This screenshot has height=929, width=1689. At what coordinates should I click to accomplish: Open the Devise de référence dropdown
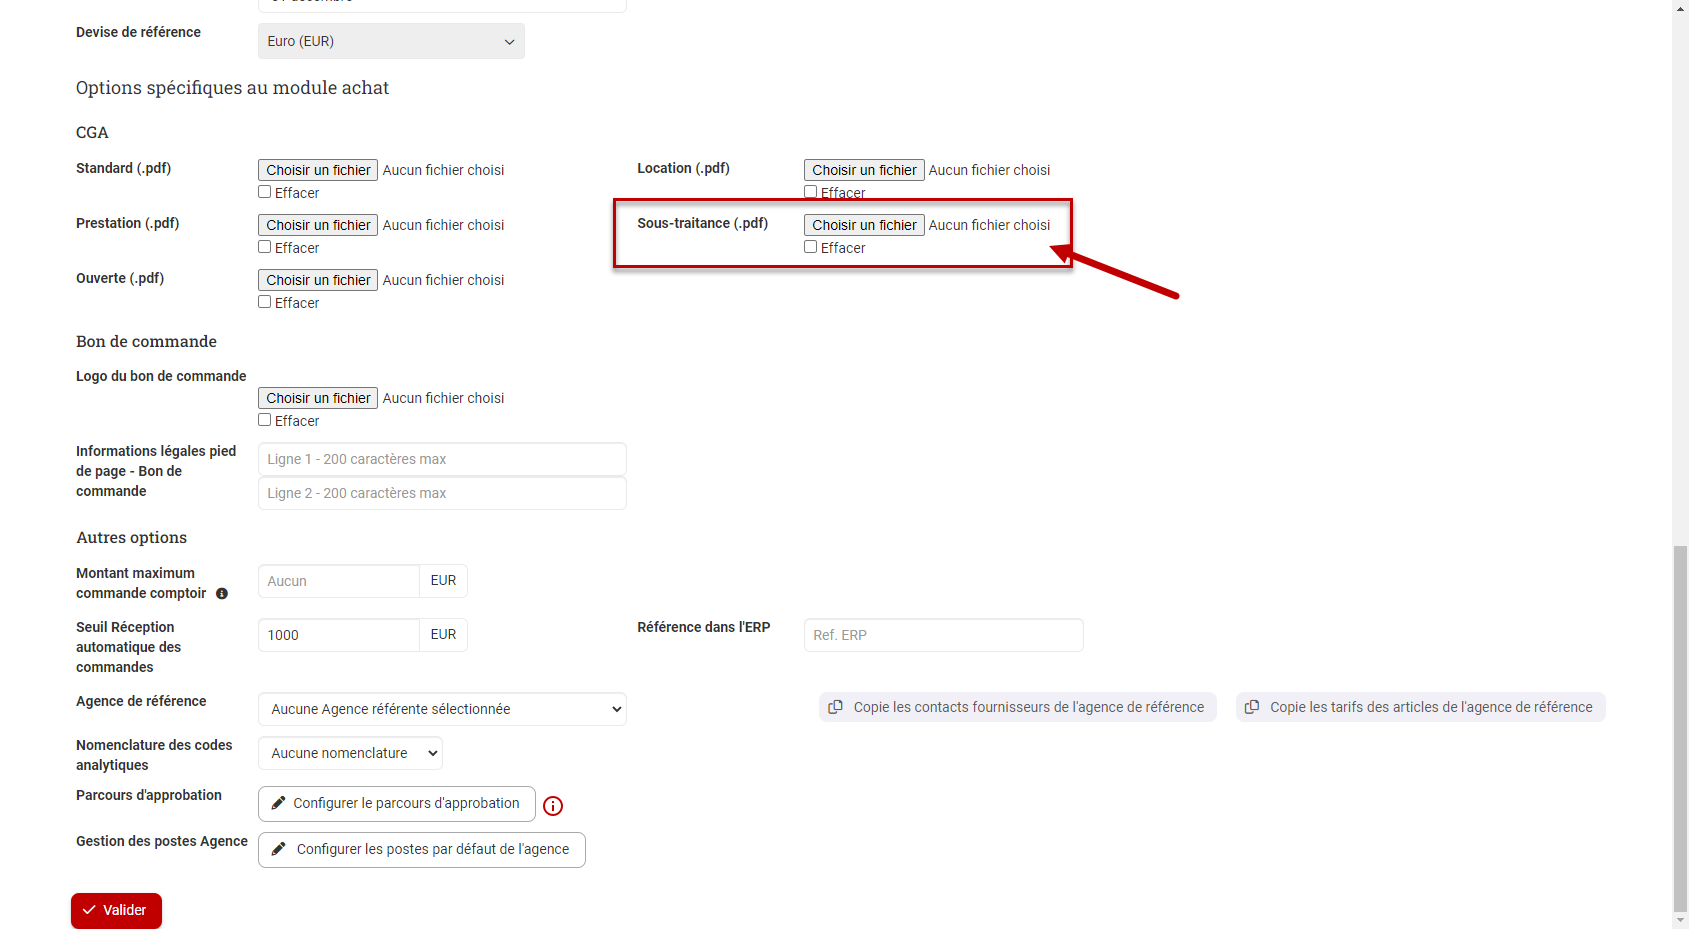point(391,41)
